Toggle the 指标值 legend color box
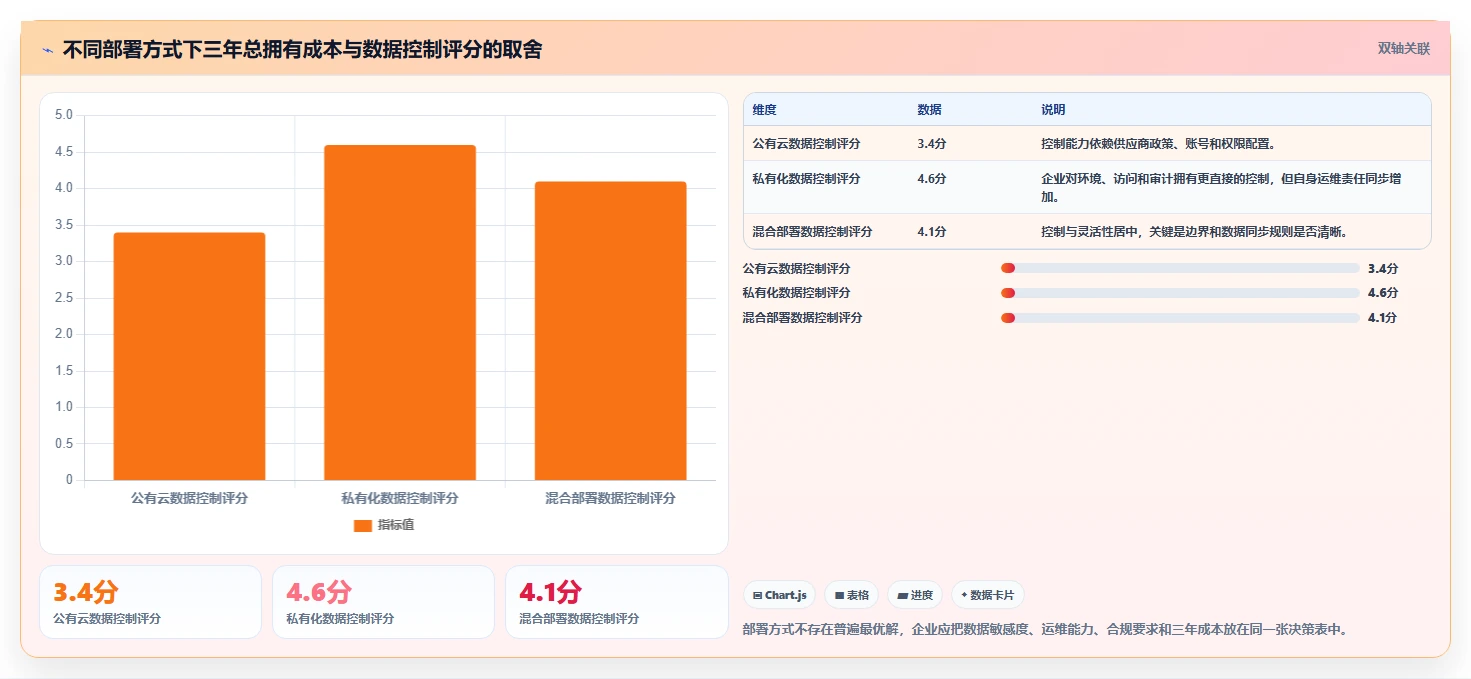This screenshot has height=679, width=1471. tap(363, 525)
